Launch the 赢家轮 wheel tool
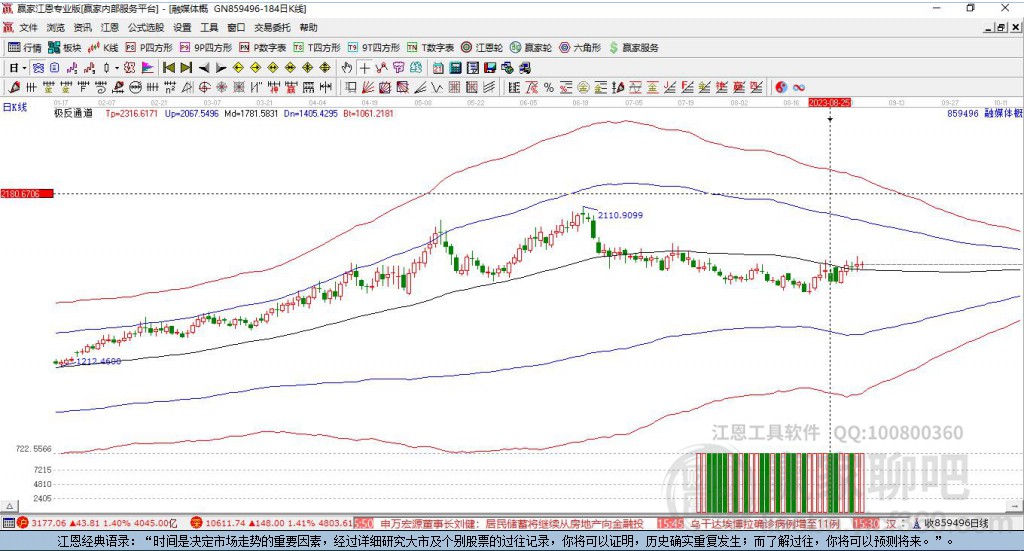The height and width of the screenshot is (551, 1024). click(531, 48)
